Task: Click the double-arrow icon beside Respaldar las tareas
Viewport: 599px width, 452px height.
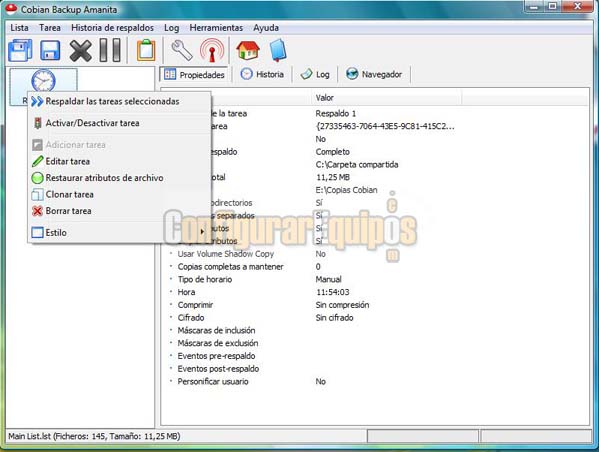Action: click(x=37, y=101)
